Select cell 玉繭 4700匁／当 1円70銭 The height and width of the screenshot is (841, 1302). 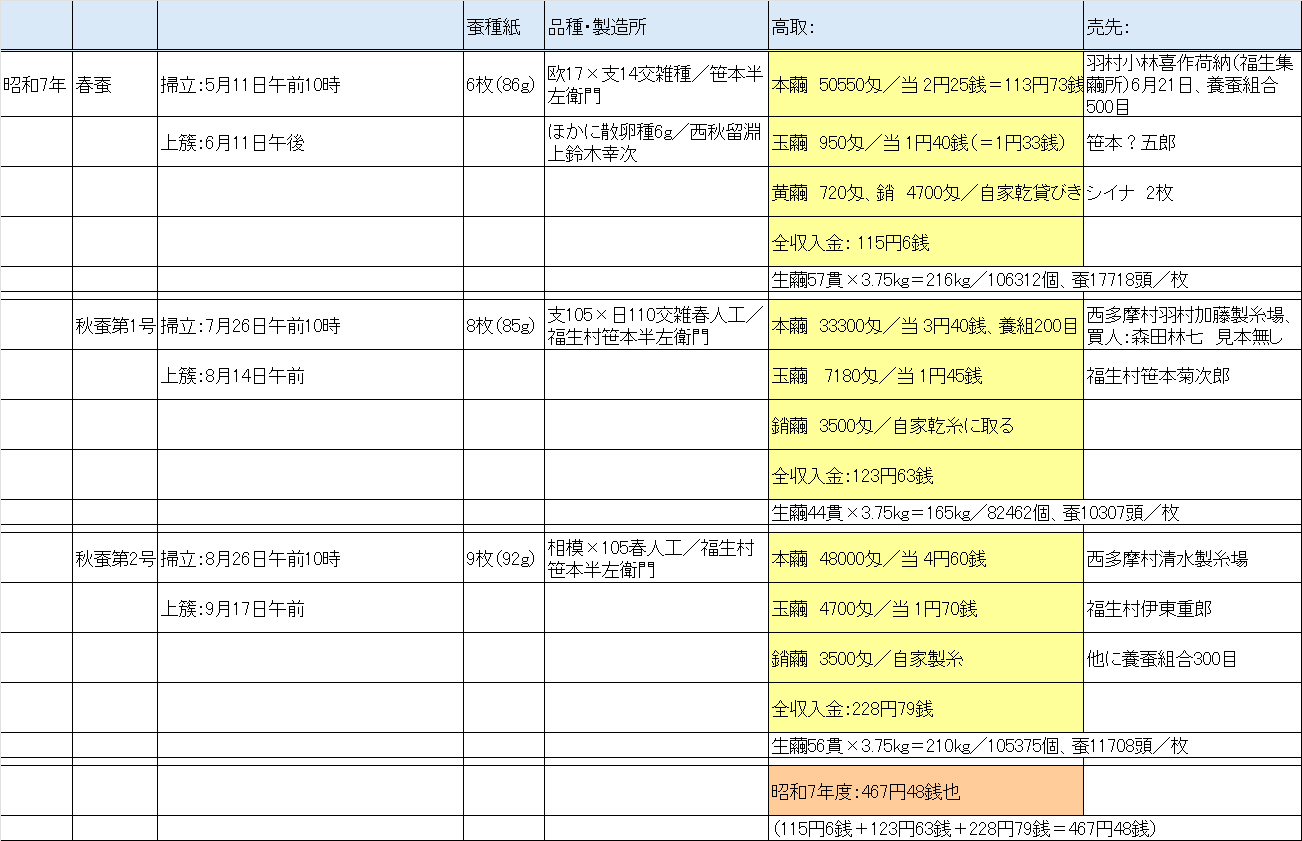(926, 608)
